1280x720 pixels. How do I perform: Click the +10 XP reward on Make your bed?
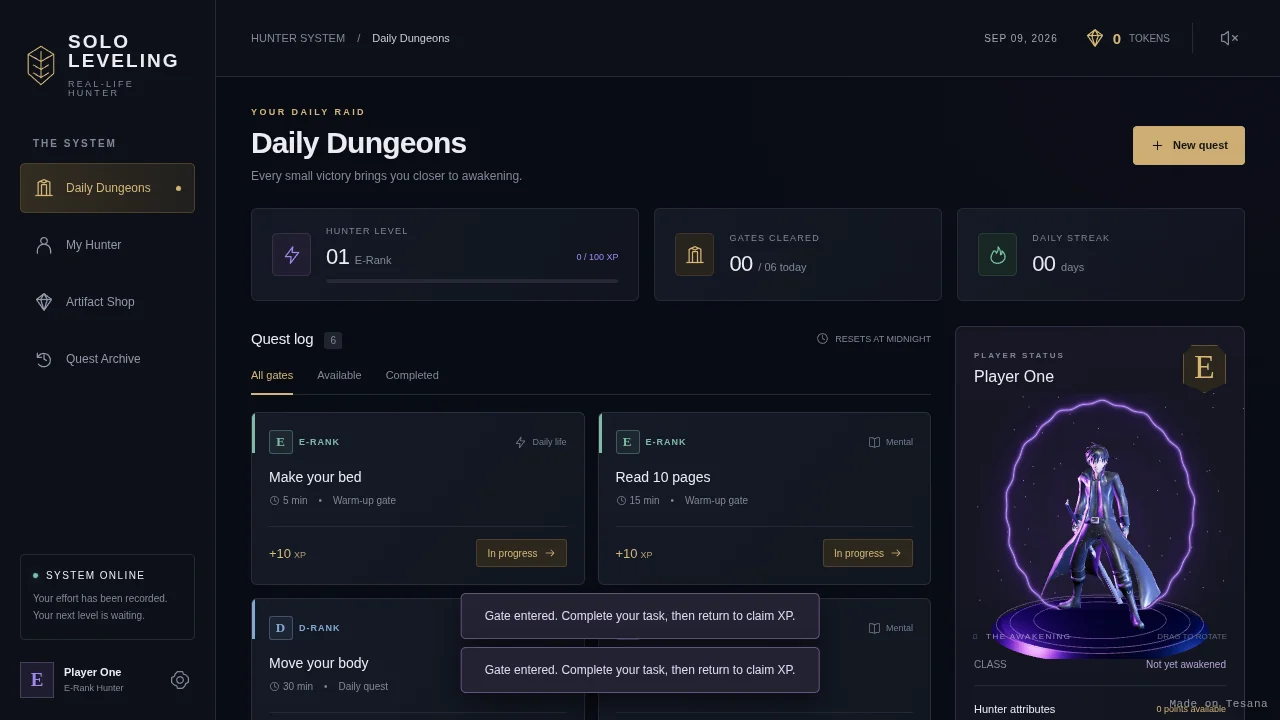pos(287,554)
